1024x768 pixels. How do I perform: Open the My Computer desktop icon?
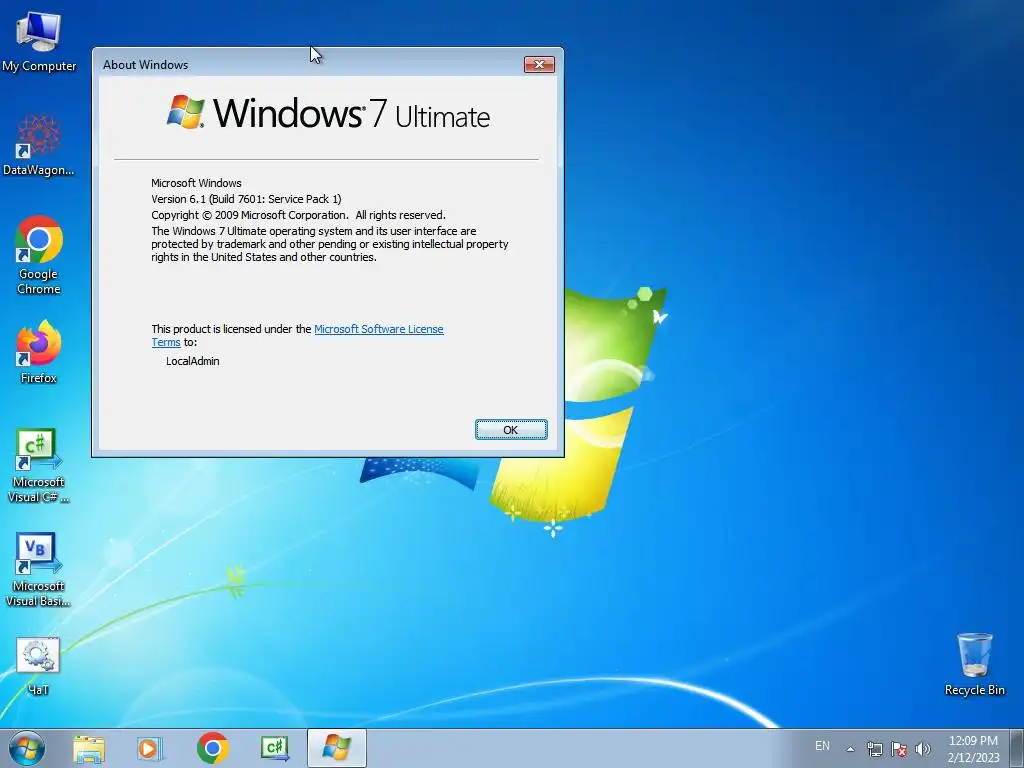[x=39, y=40]
